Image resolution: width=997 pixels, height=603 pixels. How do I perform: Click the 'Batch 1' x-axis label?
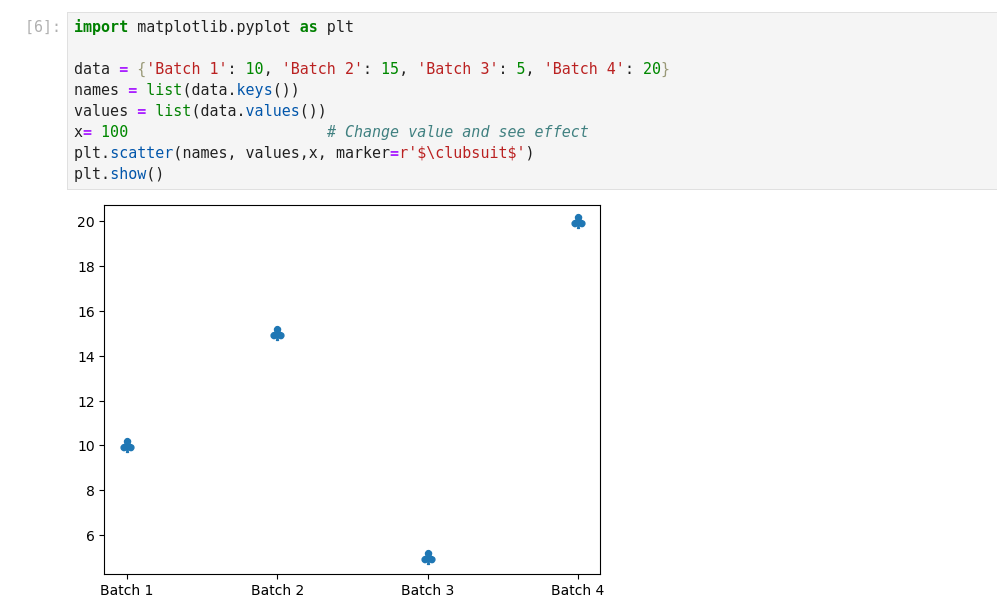127,590
